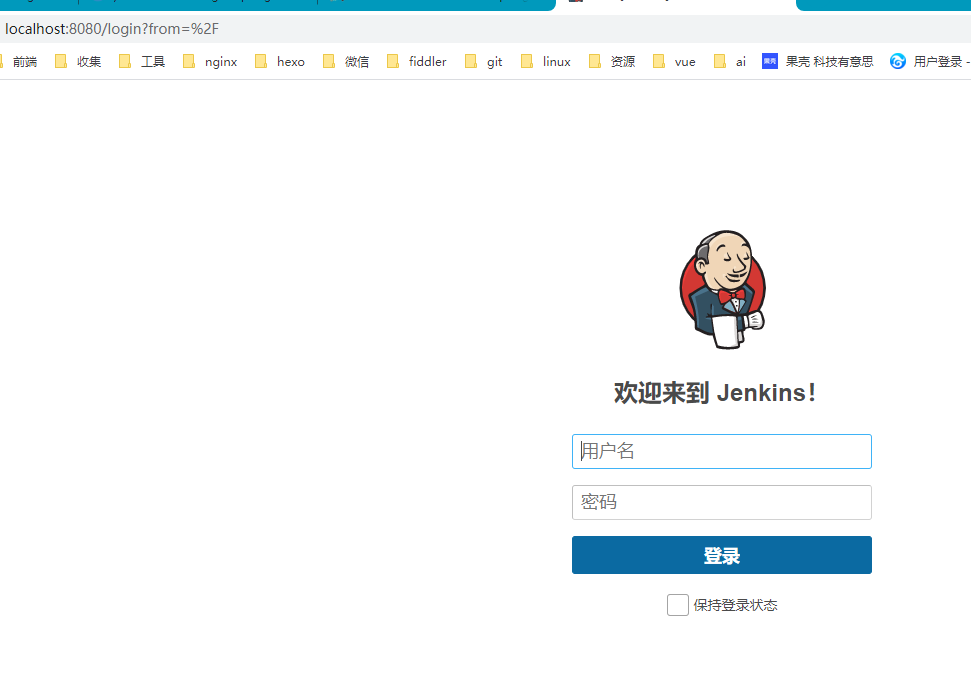Open the fiddler bookmark folder

(416, 61)
